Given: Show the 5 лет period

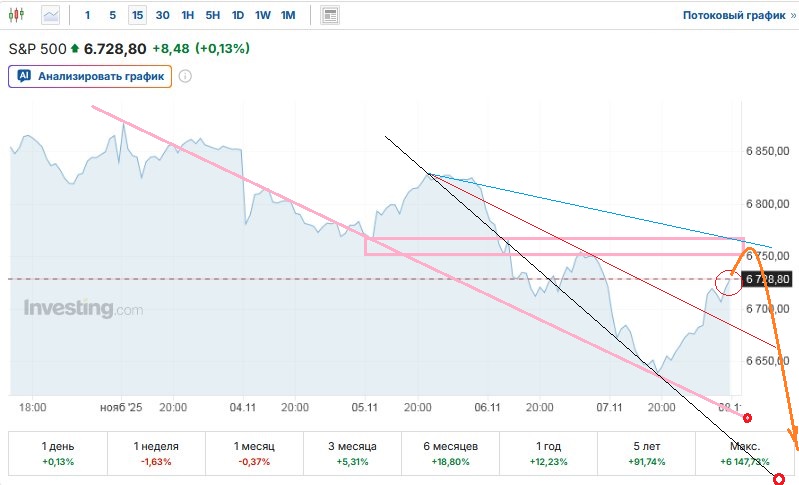Looking at the screenshot, I should coord(646,453).
